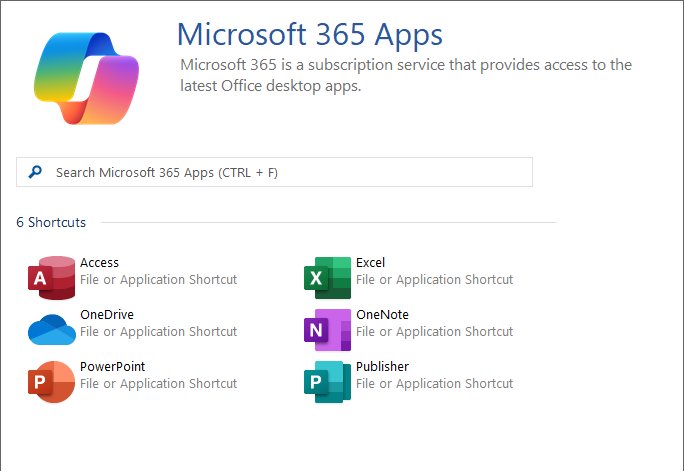
Task: Open the purple OneNote icon
Action: tap(327, 328)
